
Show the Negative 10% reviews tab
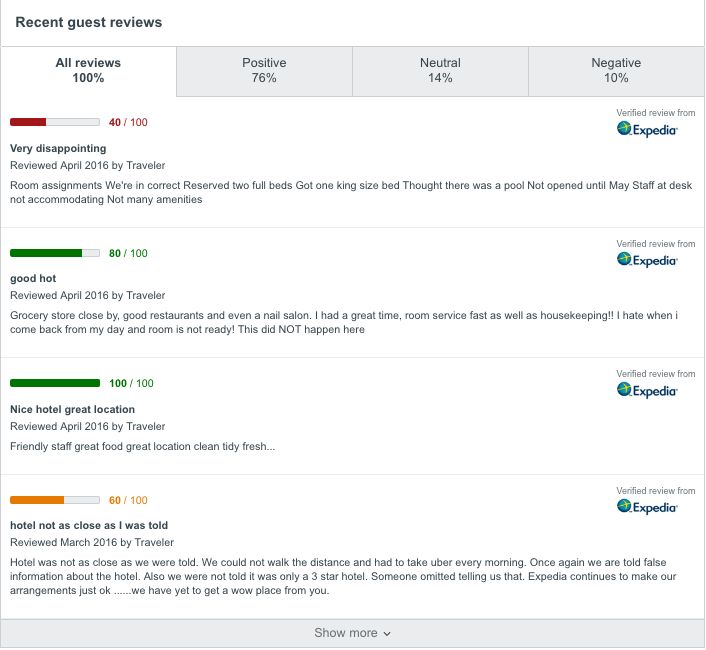tap(616, 71)
